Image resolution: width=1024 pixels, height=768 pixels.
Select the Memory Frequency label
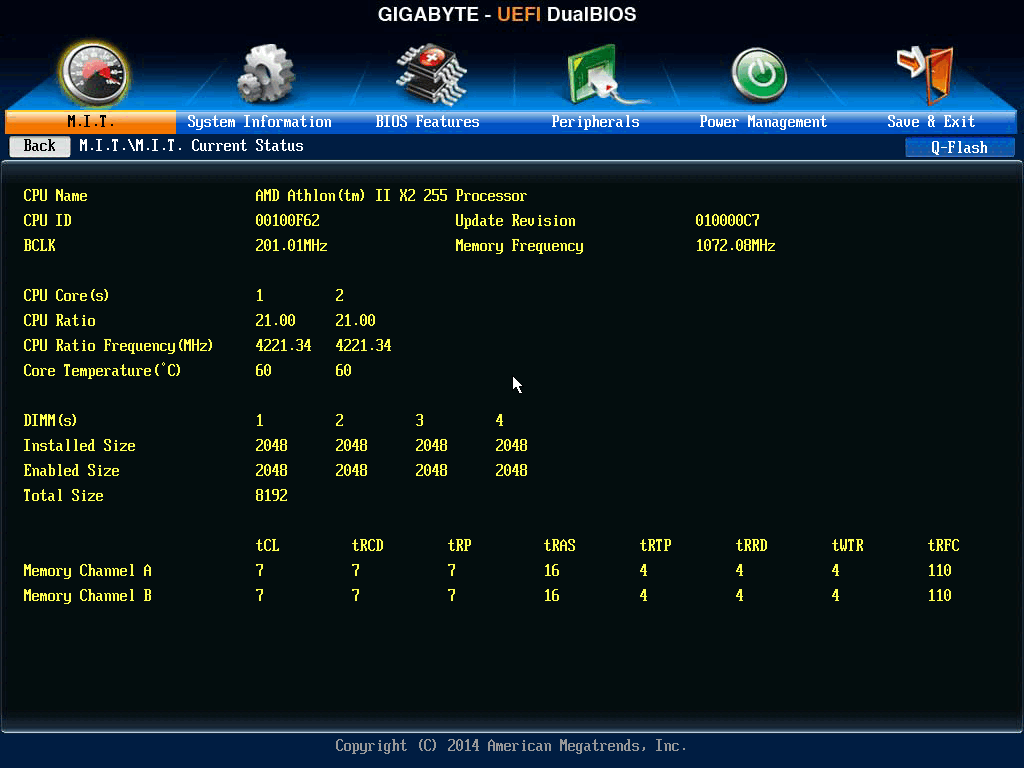coord(519,246)
